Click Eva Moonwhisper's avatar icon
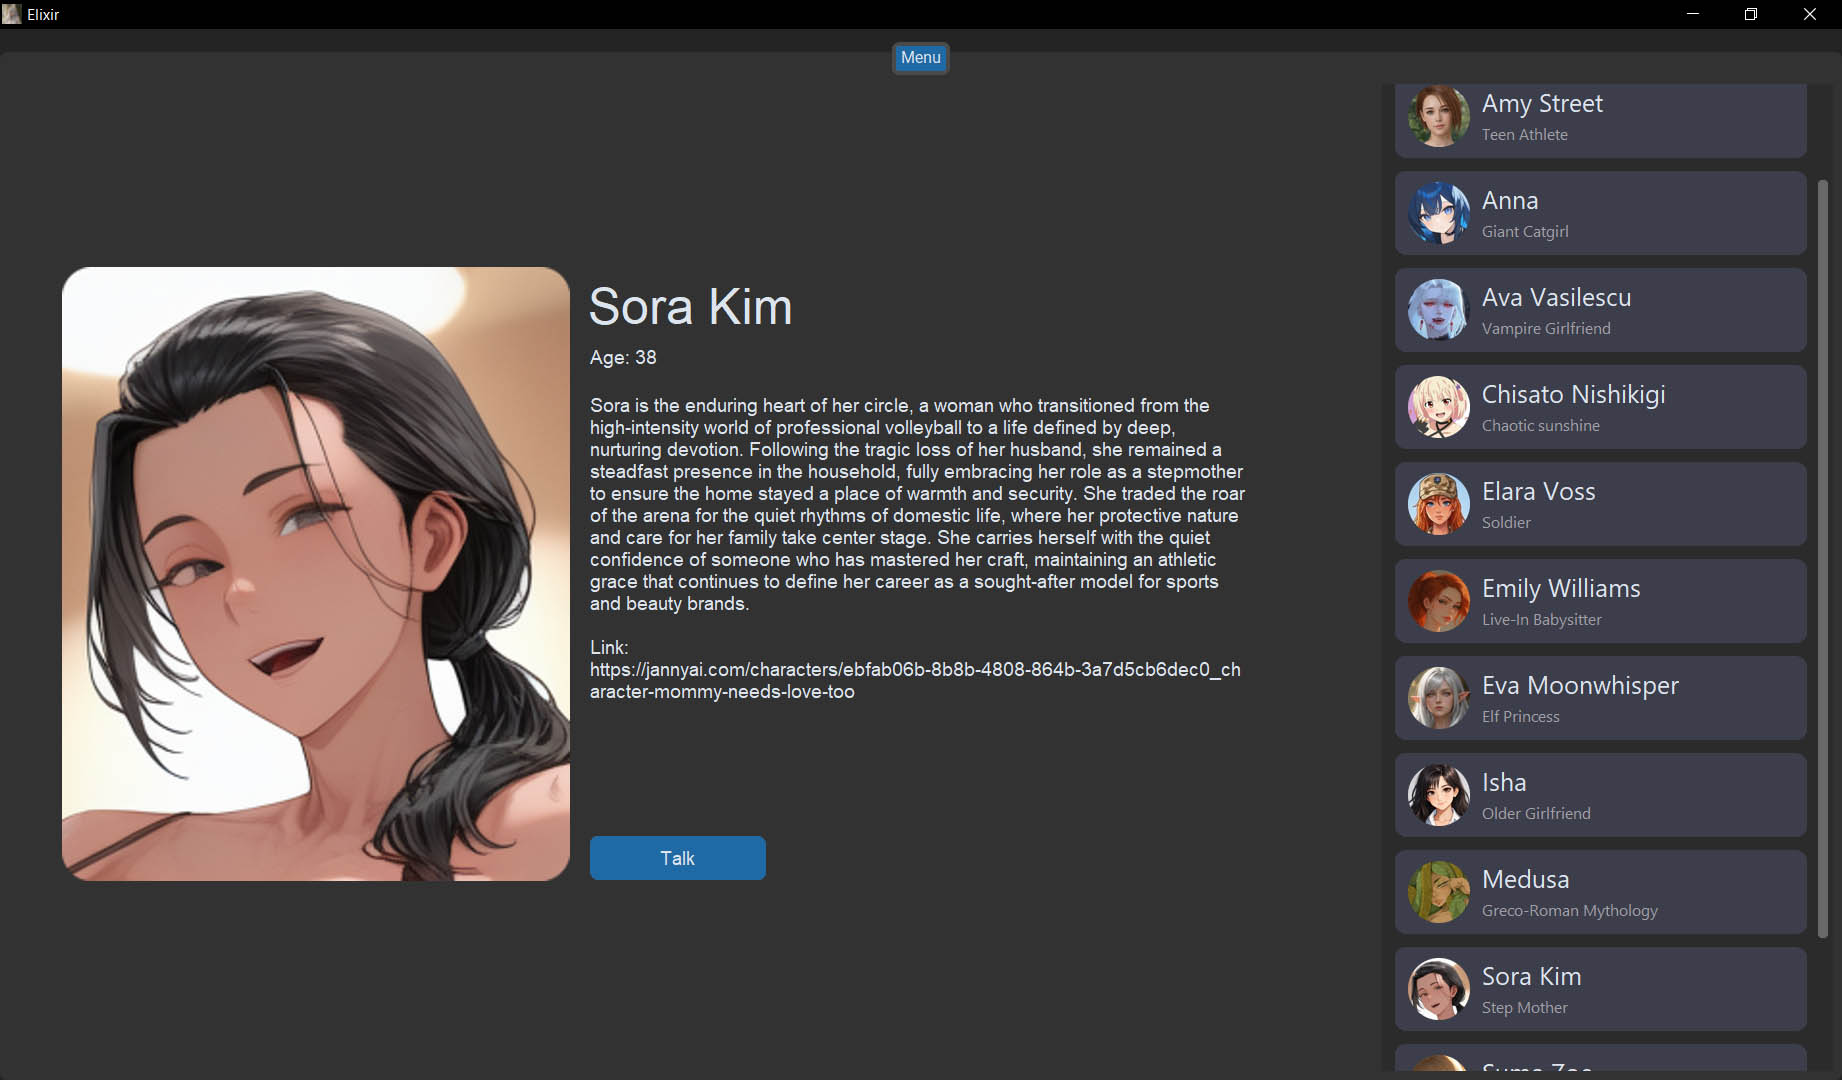1842x1080 pixels. coord(1438,698)
